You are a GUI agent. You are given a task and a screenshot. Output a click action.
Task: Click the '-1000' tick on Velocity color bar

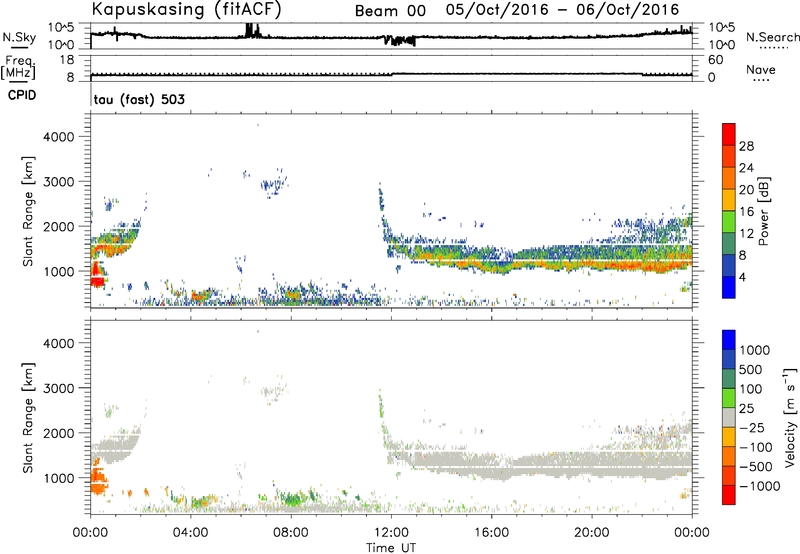point(760,486)
